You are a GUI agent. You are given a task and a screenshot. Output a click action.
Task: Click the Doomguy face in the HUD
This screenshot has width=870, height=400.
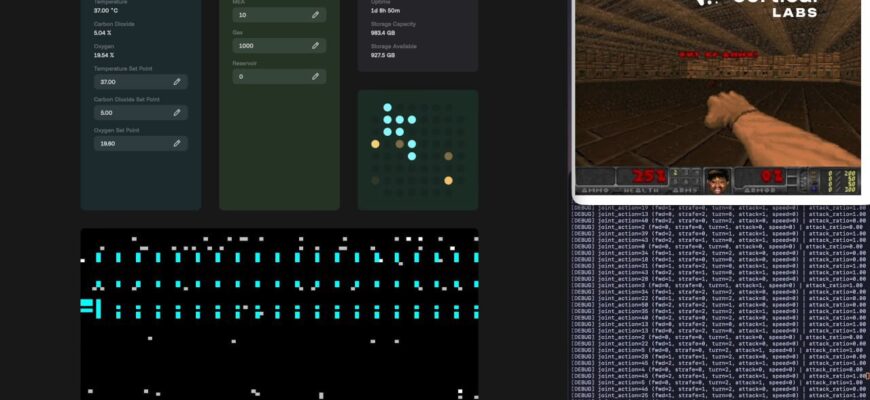[718, 180]
